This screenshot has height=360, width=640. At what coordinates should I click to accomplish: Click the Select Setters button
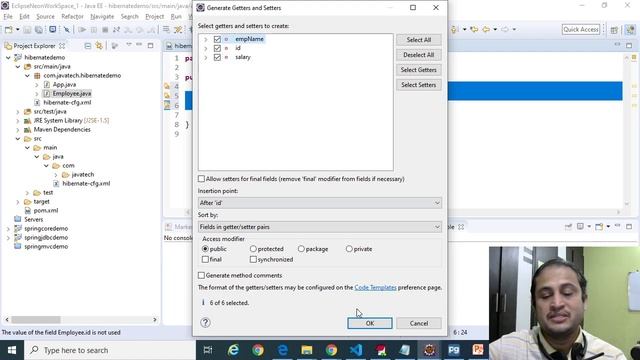click(x=419, y=85)
